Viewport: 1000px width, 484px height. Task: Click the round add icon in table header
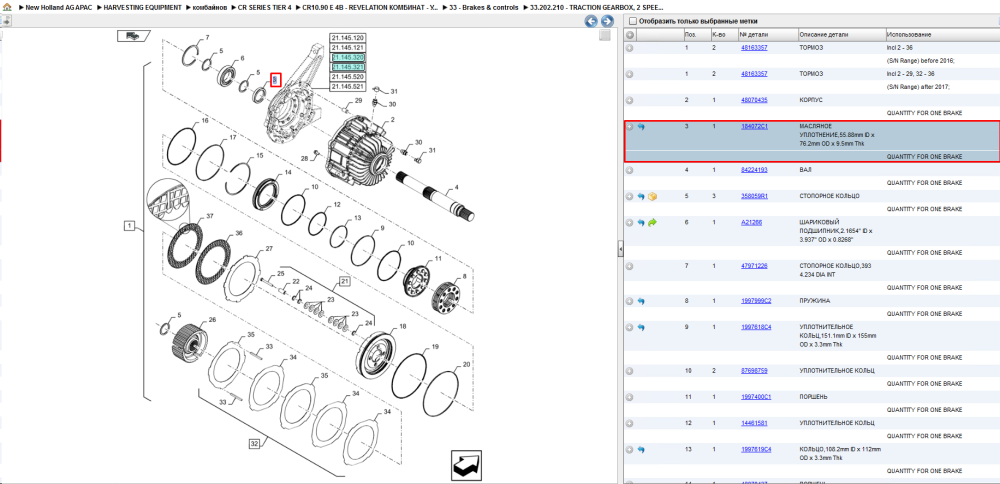(629, 35)
